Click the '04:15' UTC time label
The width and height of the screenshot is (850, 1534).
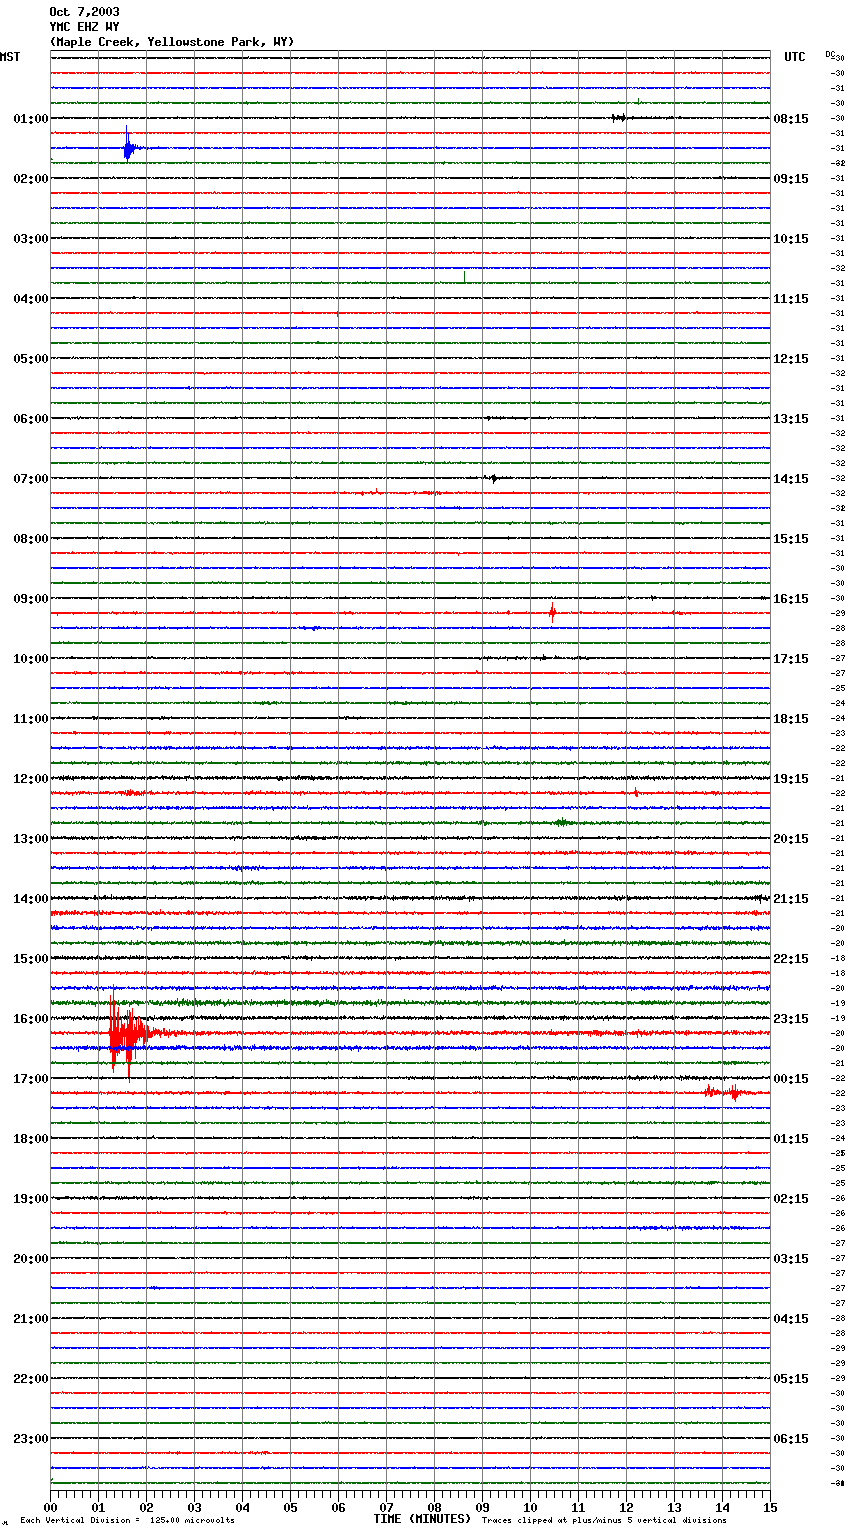coord(791,1319)
